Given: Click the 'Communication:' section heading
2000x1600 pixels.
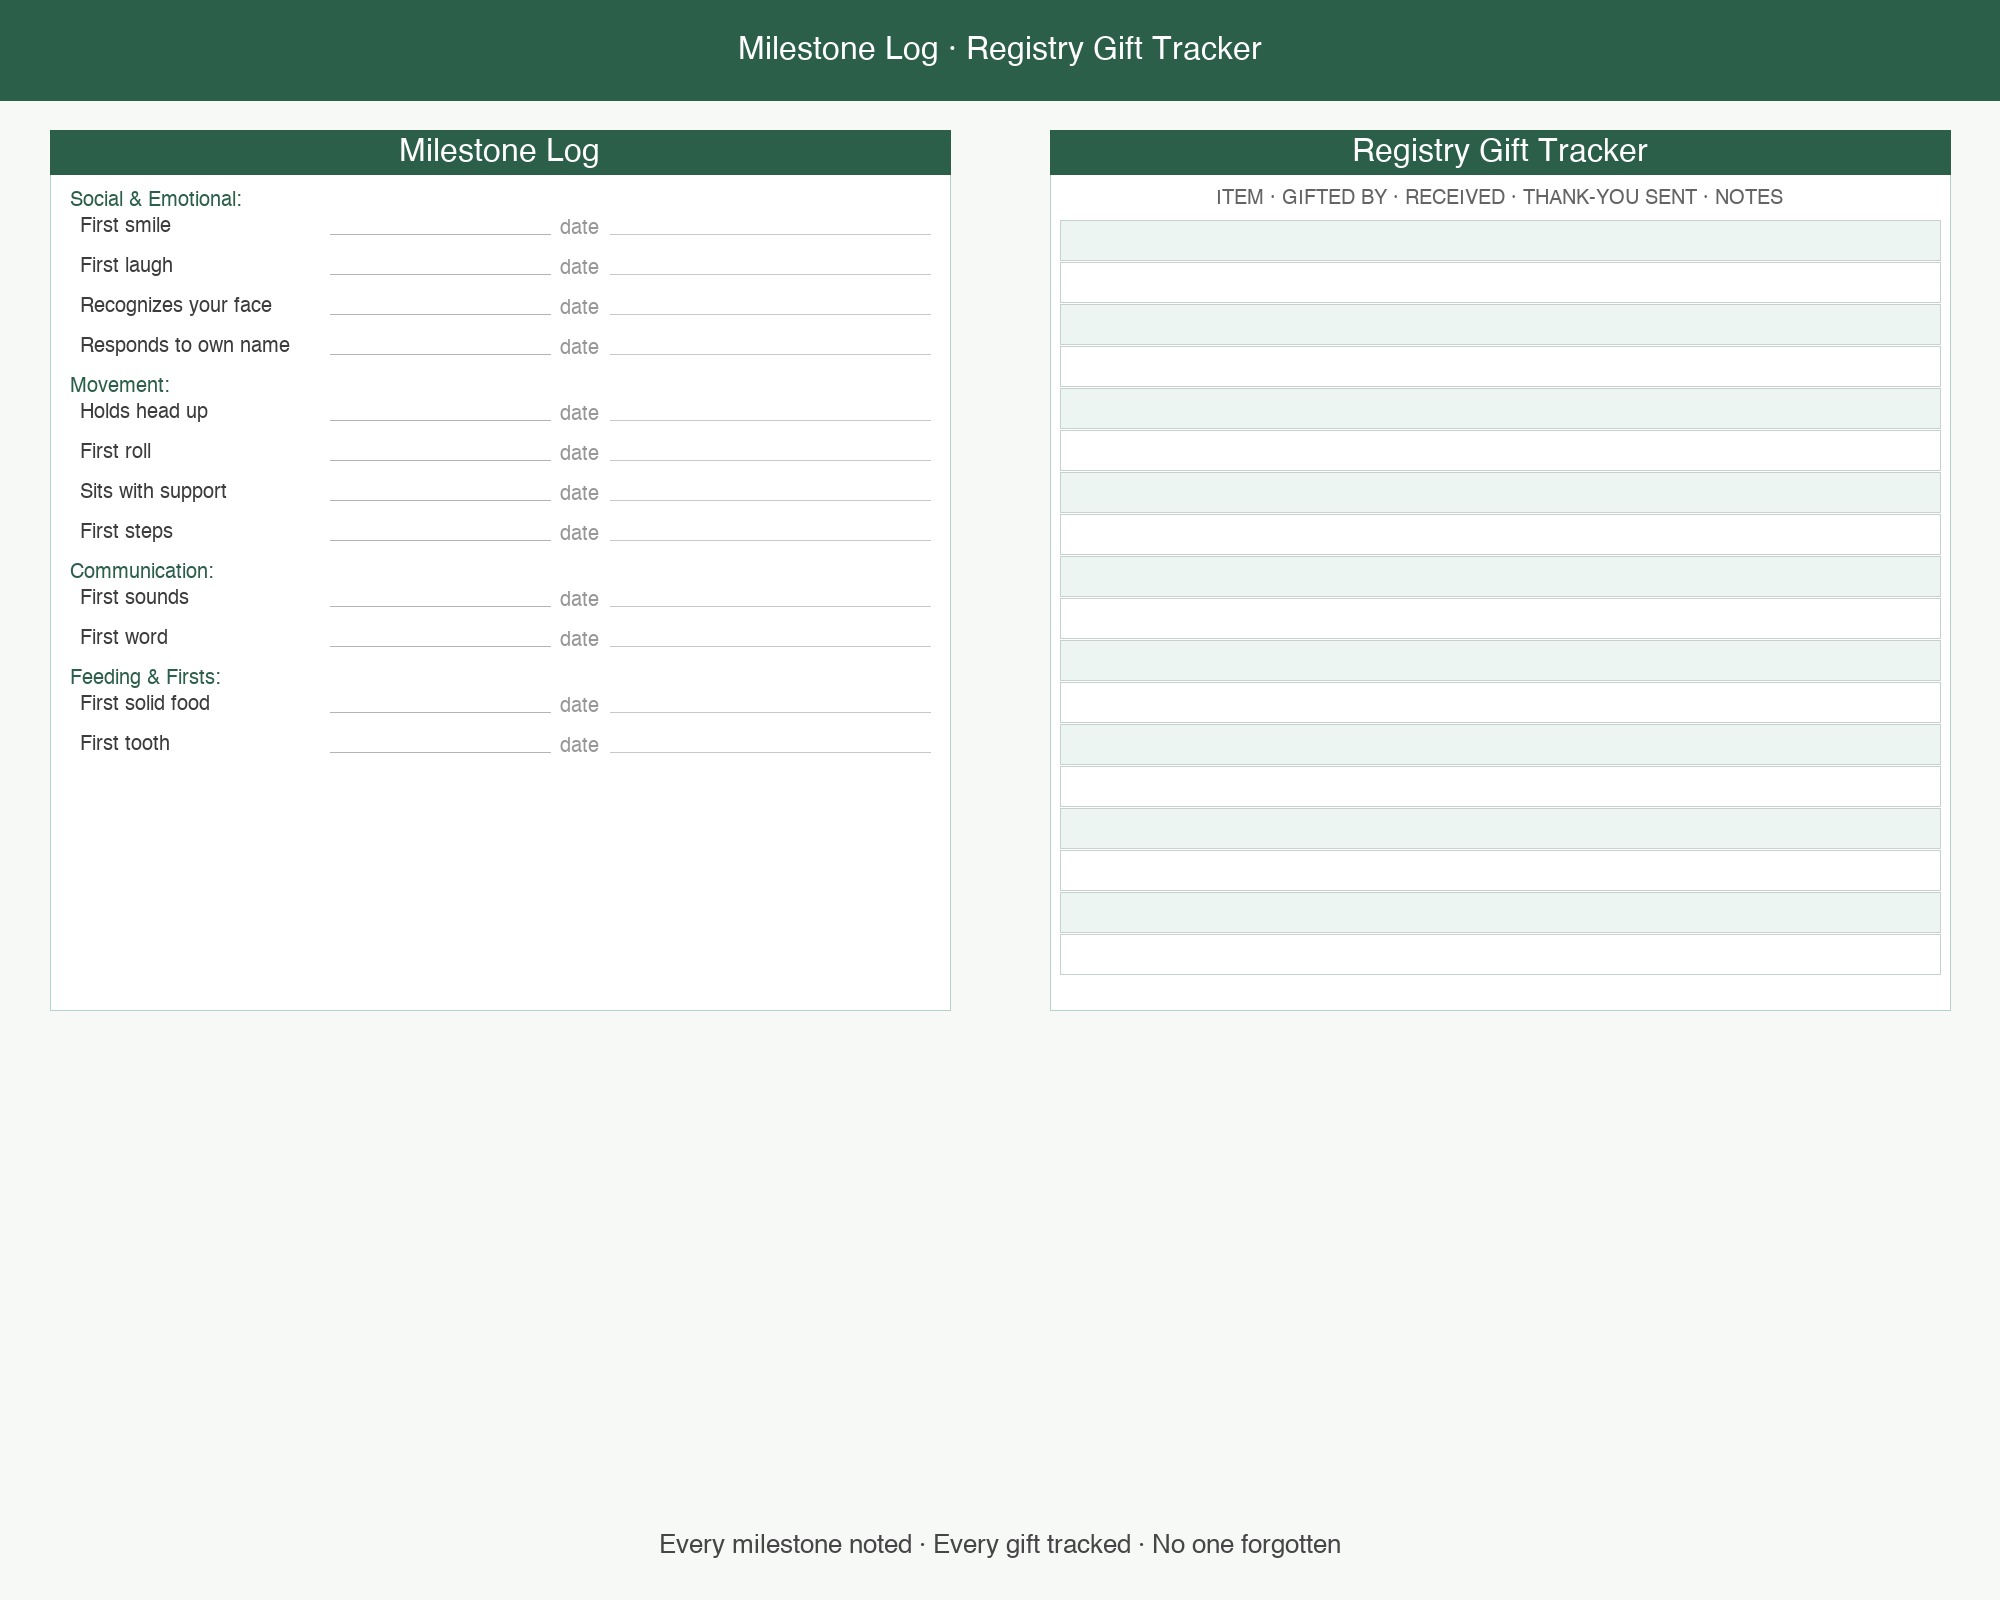Looking at the screenshot, I should click(142, 571).
